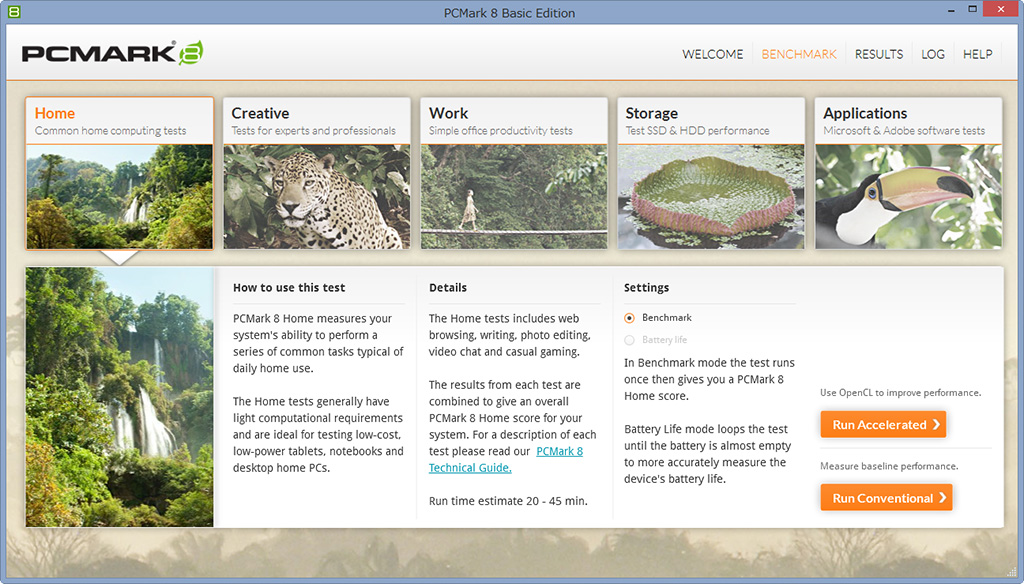Click the Applications toucan thumbnail
The width and height of the screenshot is (1024, 584).
point(908,197)
